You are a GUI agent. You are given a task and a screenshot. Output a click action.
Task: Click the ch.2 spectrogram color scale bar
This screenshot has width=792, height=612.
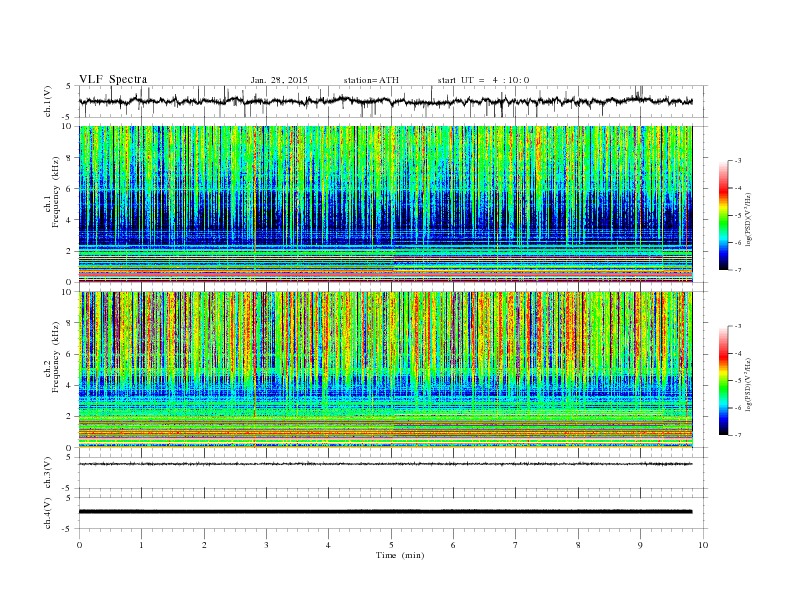724,381
